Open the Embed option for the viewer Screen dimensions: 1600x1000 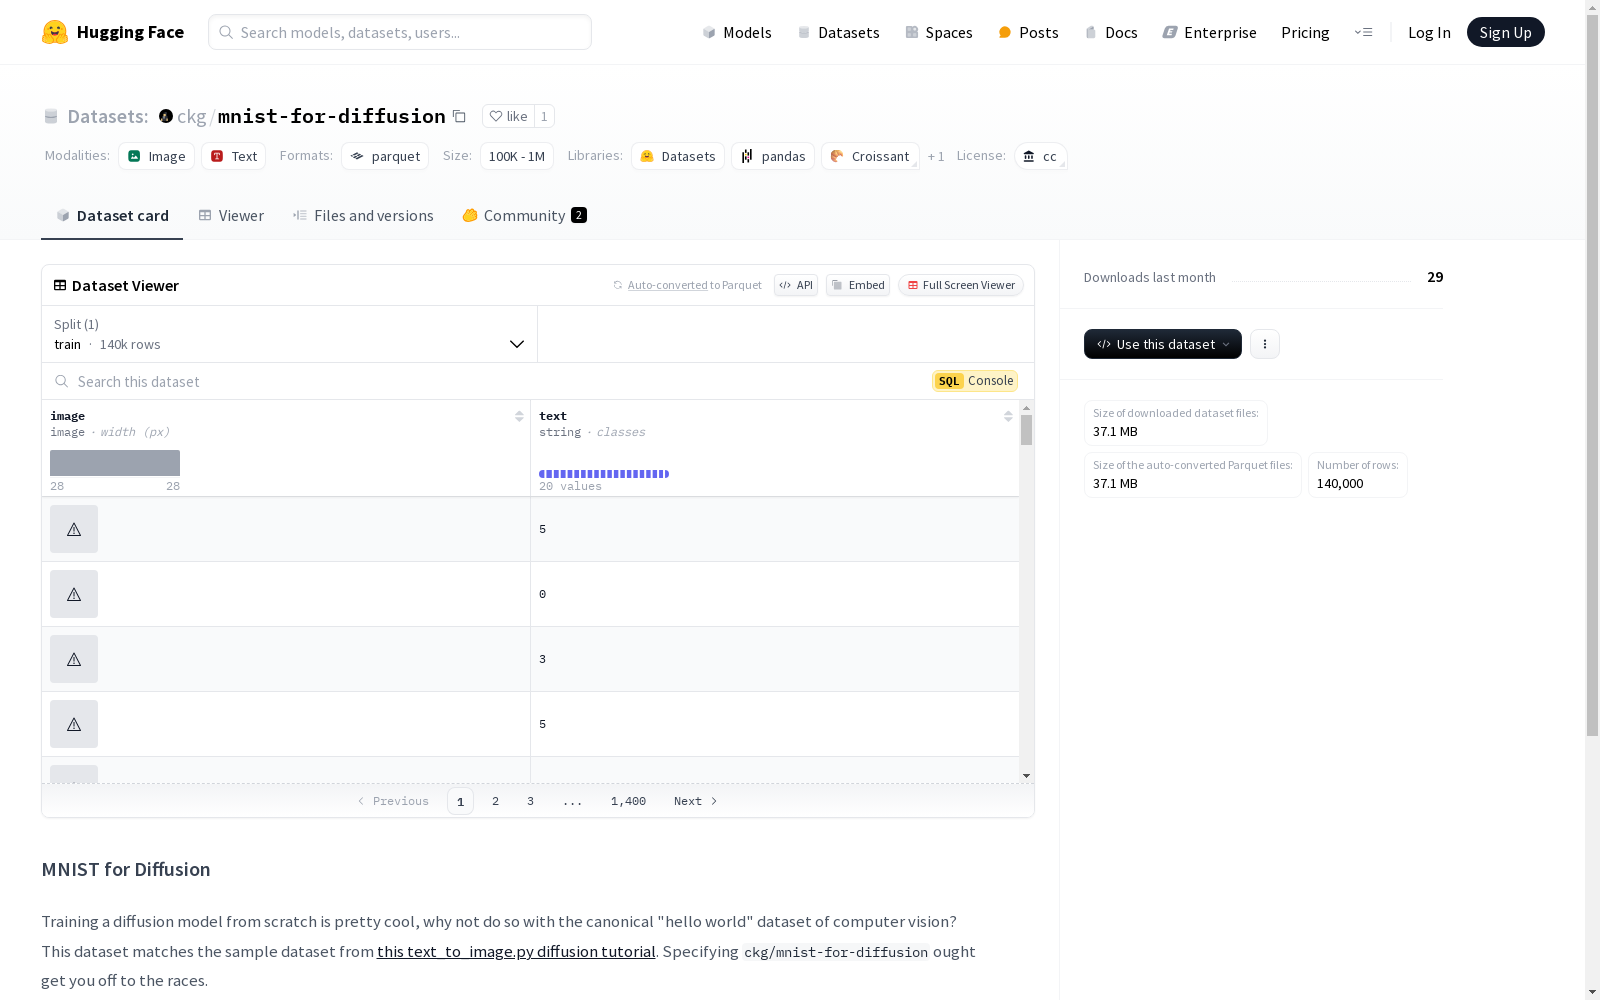point(858,285)
